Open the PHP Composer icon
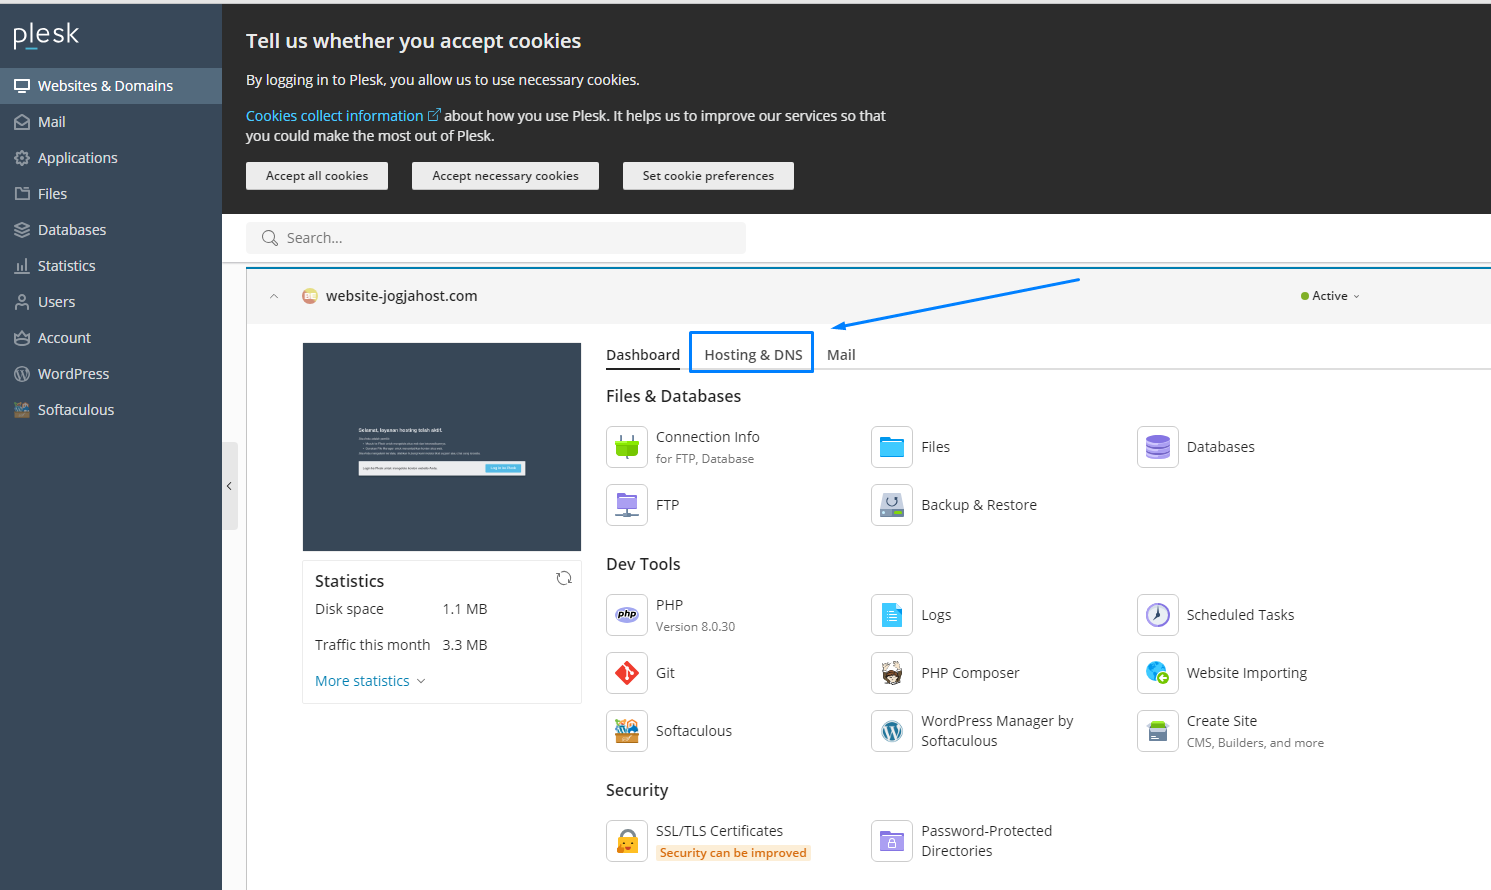Image resolution: width=1491 pixels, height=890 pixels. [x=892, y=673]
